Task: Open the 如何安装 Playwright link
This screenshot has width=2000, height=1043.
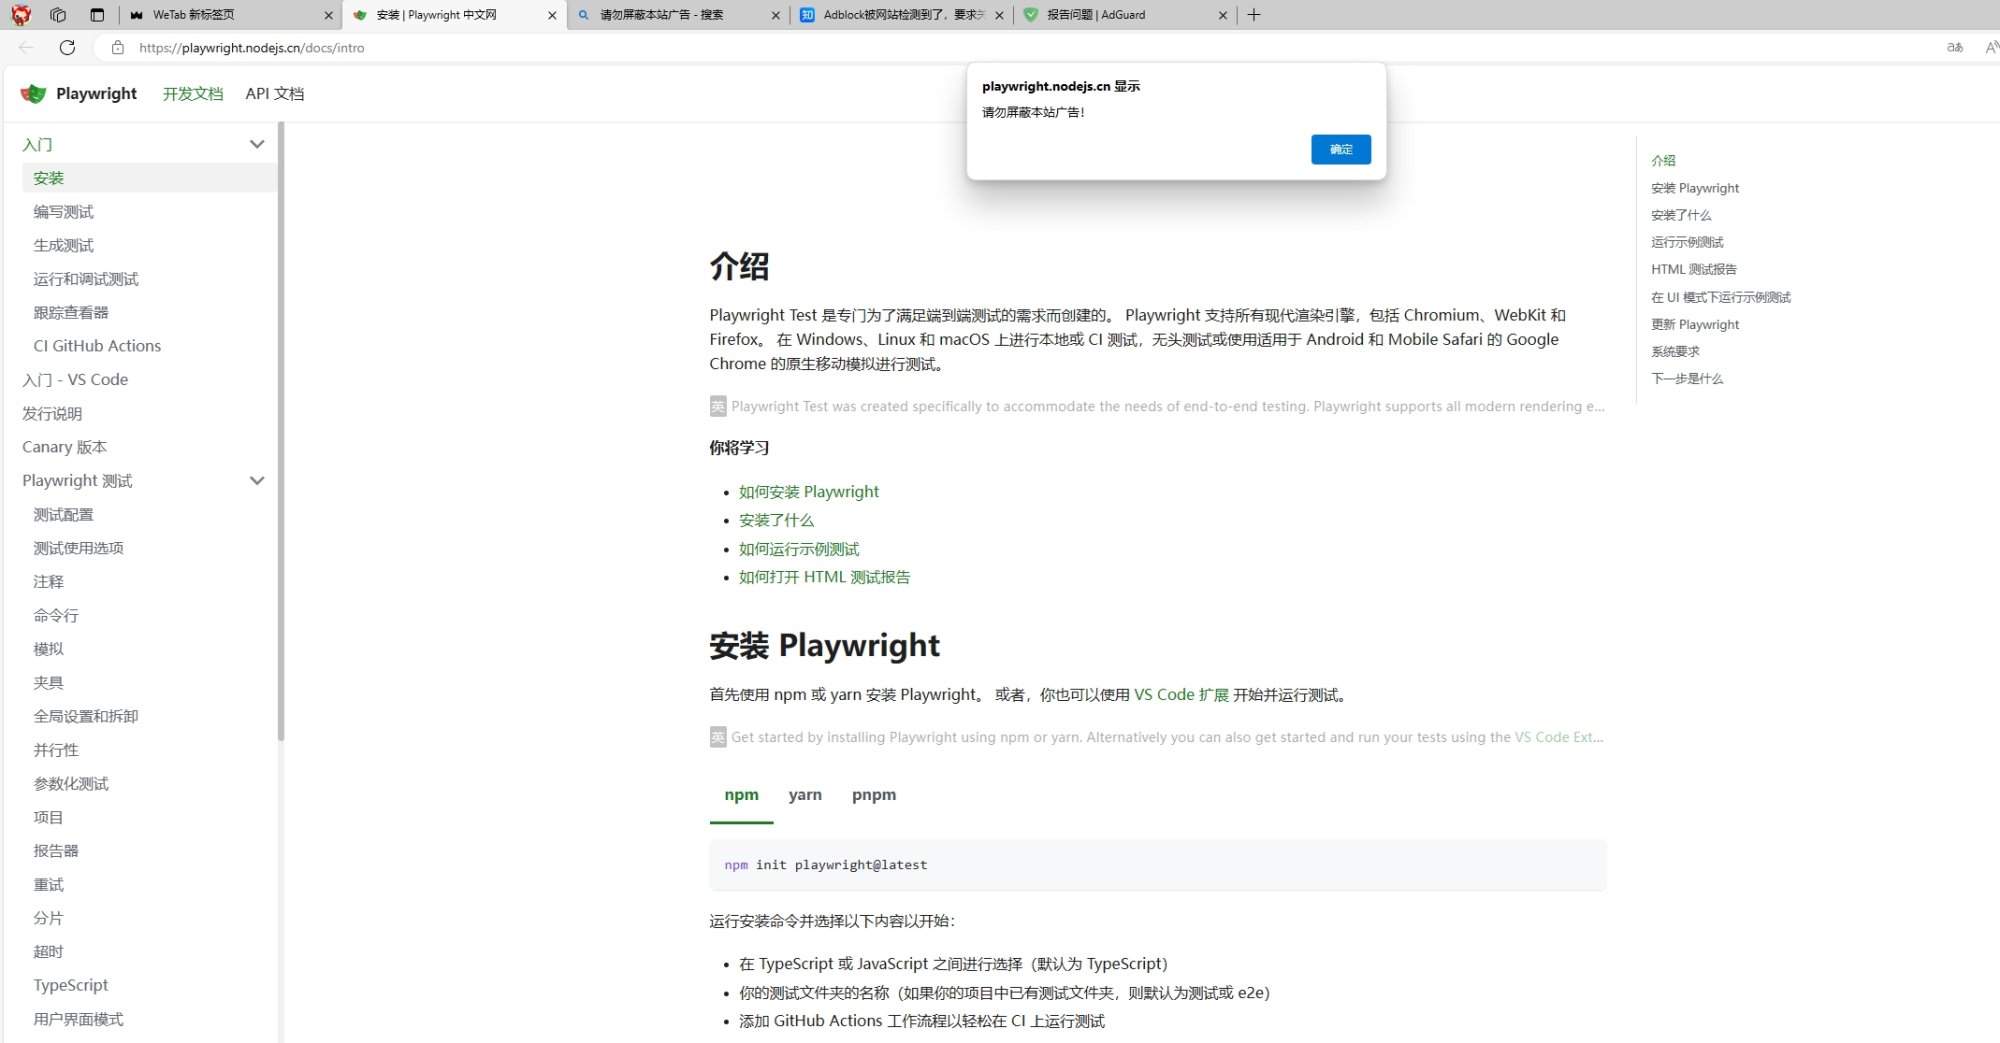Action: [x=808, y=491]
